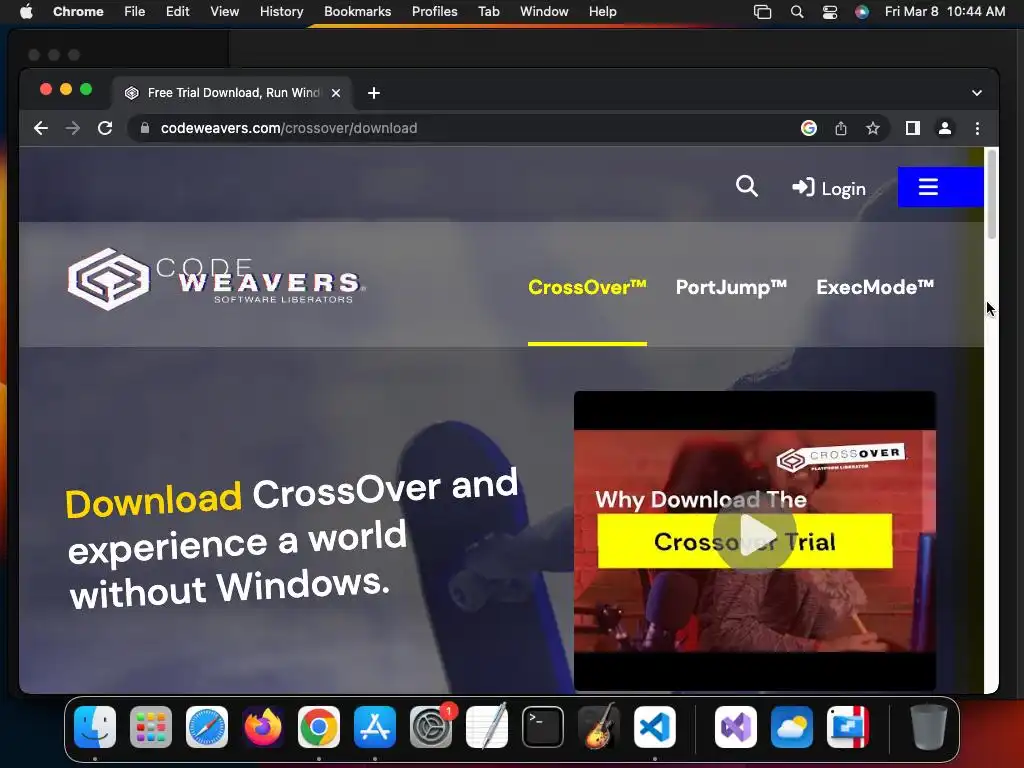Open the File menu
Image resolution: width=1024 pixels, height=768 pixels.
point(135,11)
